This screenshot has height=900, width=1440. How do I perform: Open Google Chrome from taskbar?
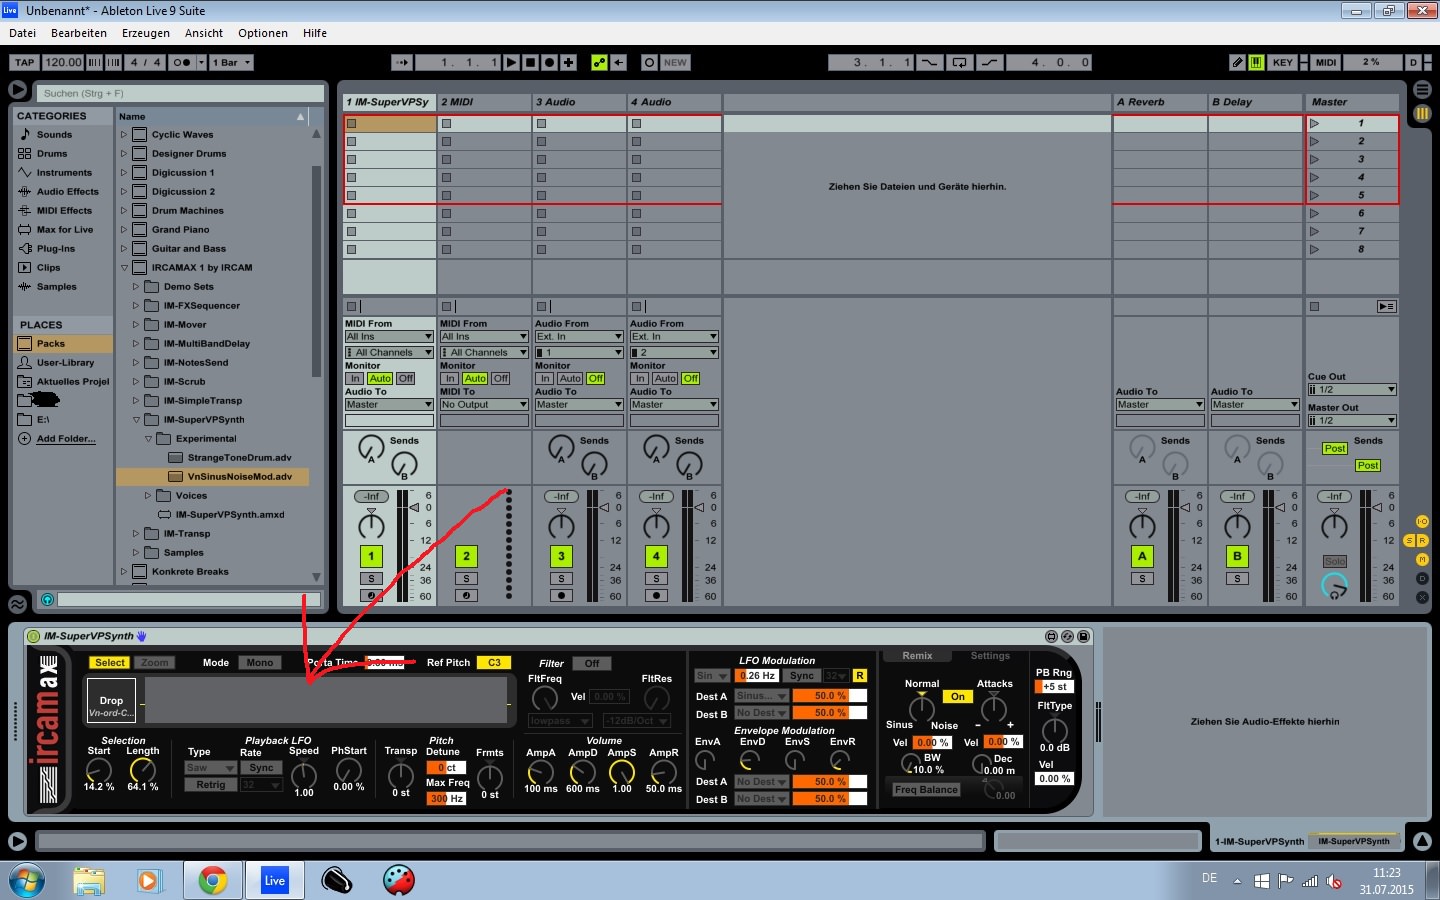(x=212, y=880)
